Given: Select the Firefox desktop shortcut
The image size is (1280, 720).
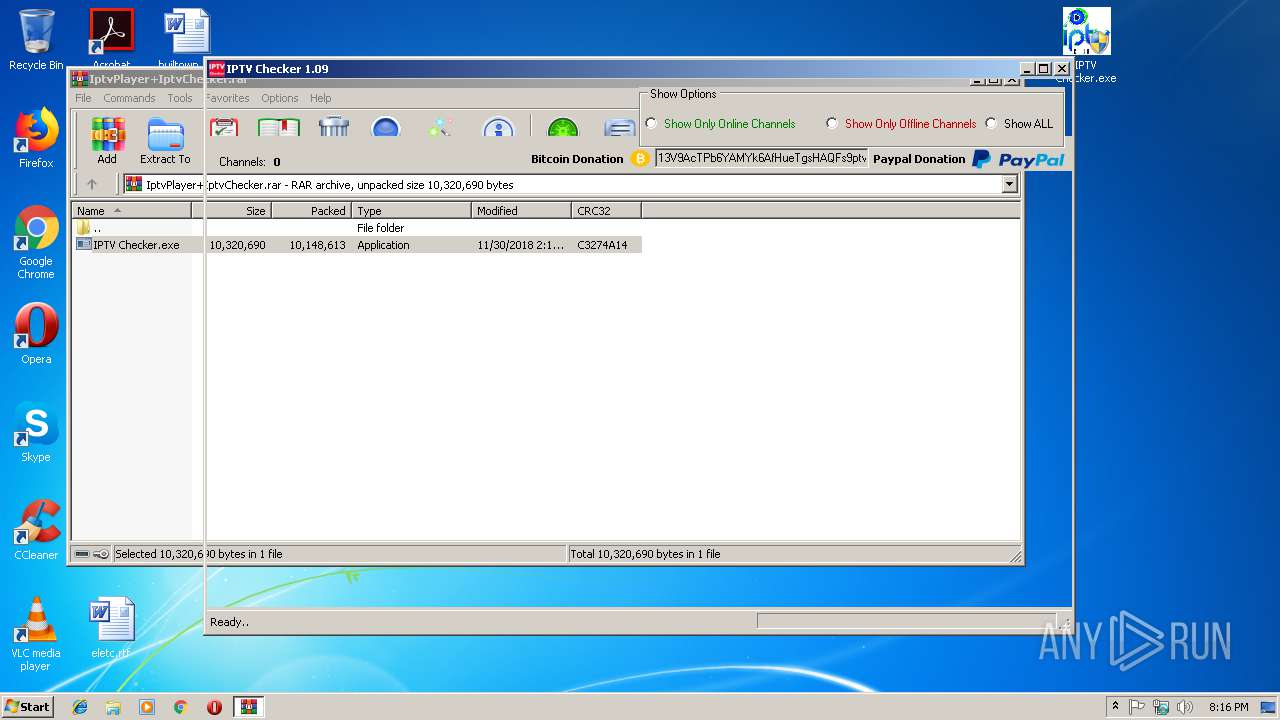Looking at the screenshot, I should [36, 138].
